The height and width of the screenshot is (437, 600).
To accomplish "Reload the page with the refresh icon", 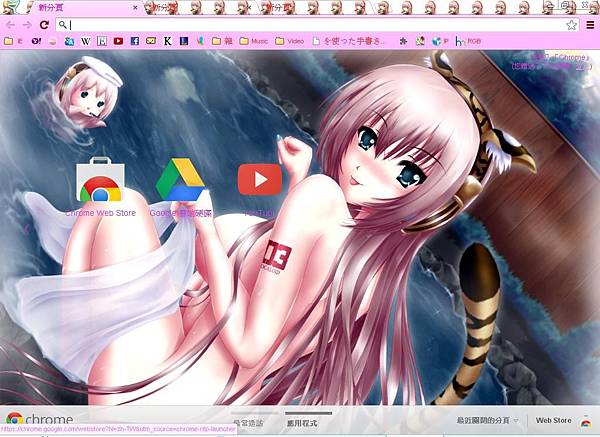I will 44,25.
